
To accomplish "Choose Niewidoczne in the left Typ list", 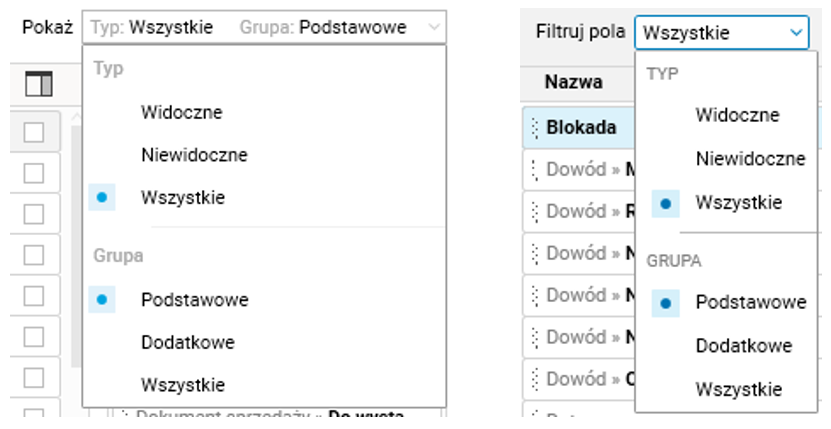I will (194, 155).
